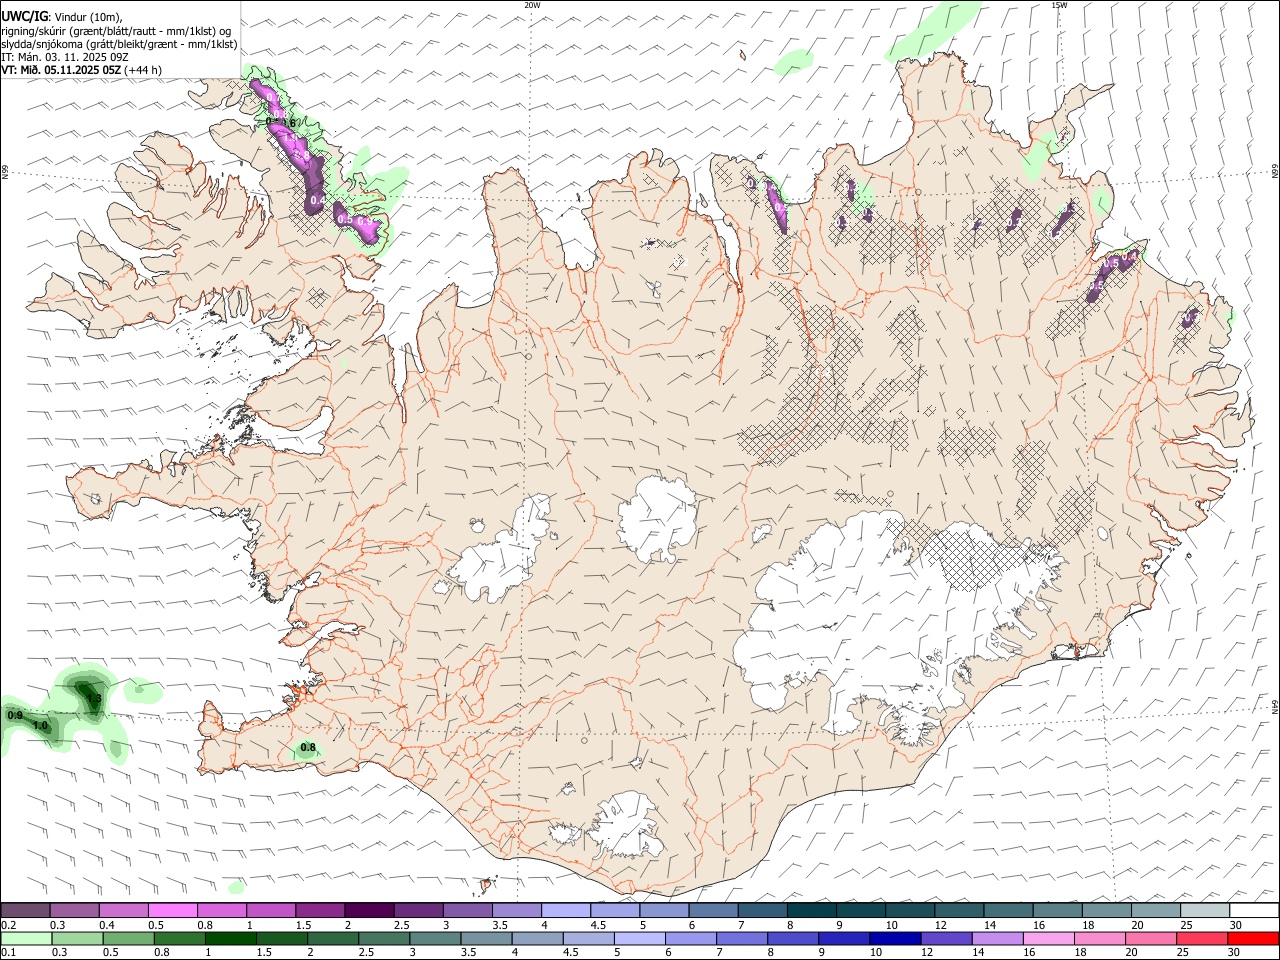Click the dark mauve 0.2 snow-scale swatch
Image resolution: width=1280 pixels, height=960 pixels.
[25, 910]
